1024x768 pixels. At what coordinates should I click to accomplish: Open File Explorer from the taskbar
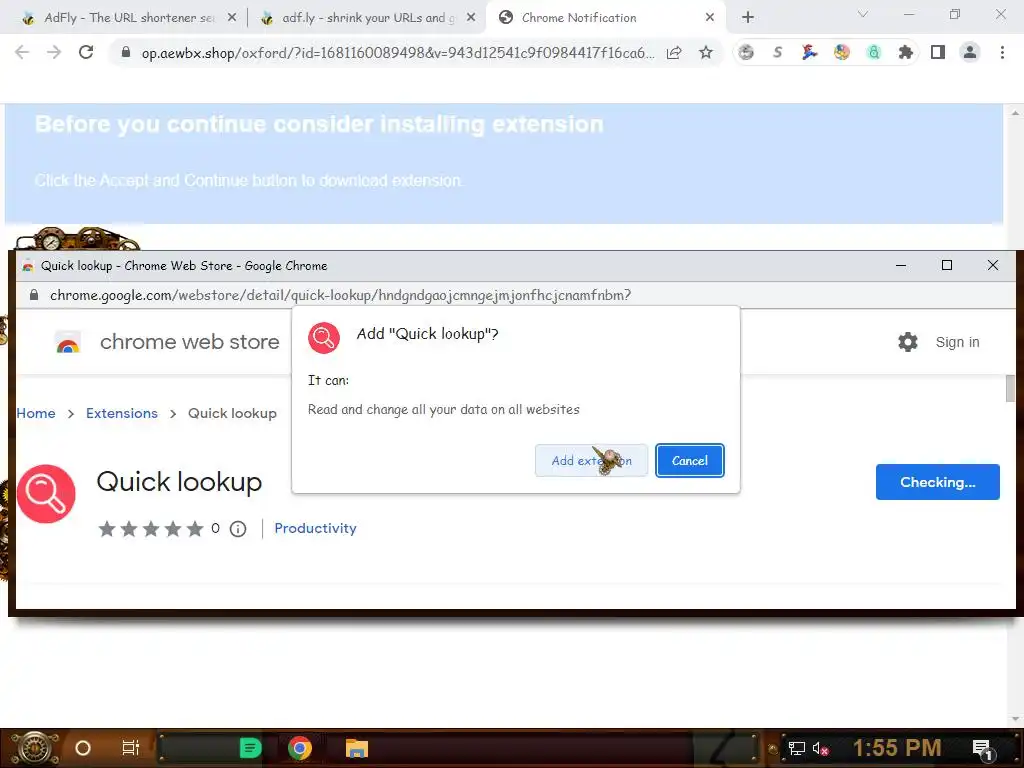(357, 748)
